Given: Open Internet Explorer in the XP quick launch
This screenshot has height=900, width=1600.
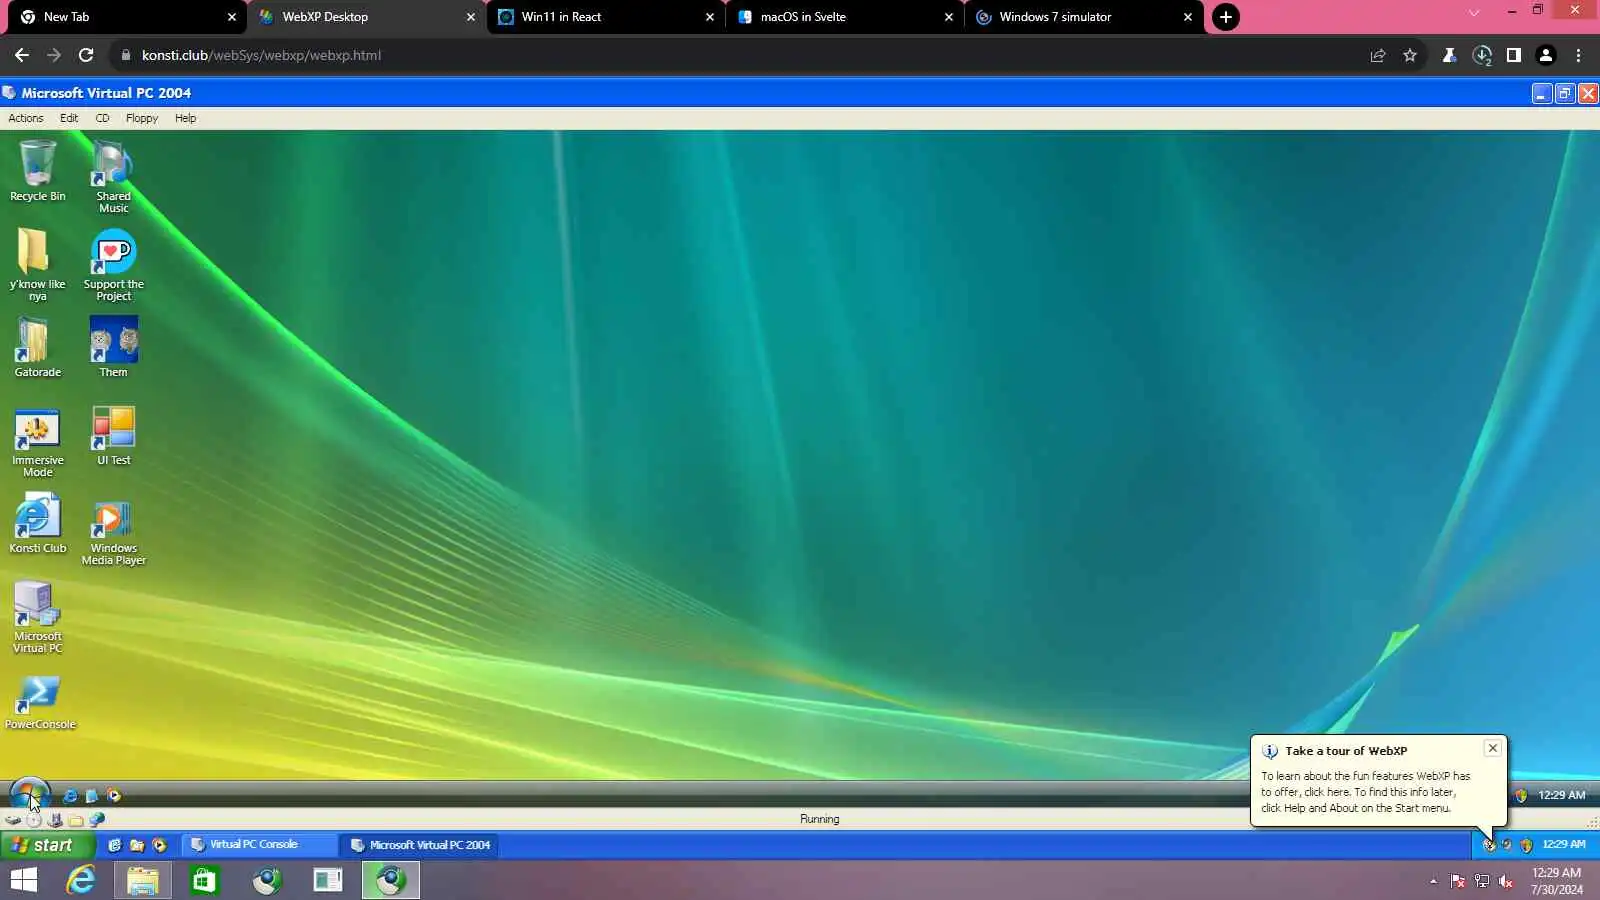Looking at the screenshot, I should point(115,845).
